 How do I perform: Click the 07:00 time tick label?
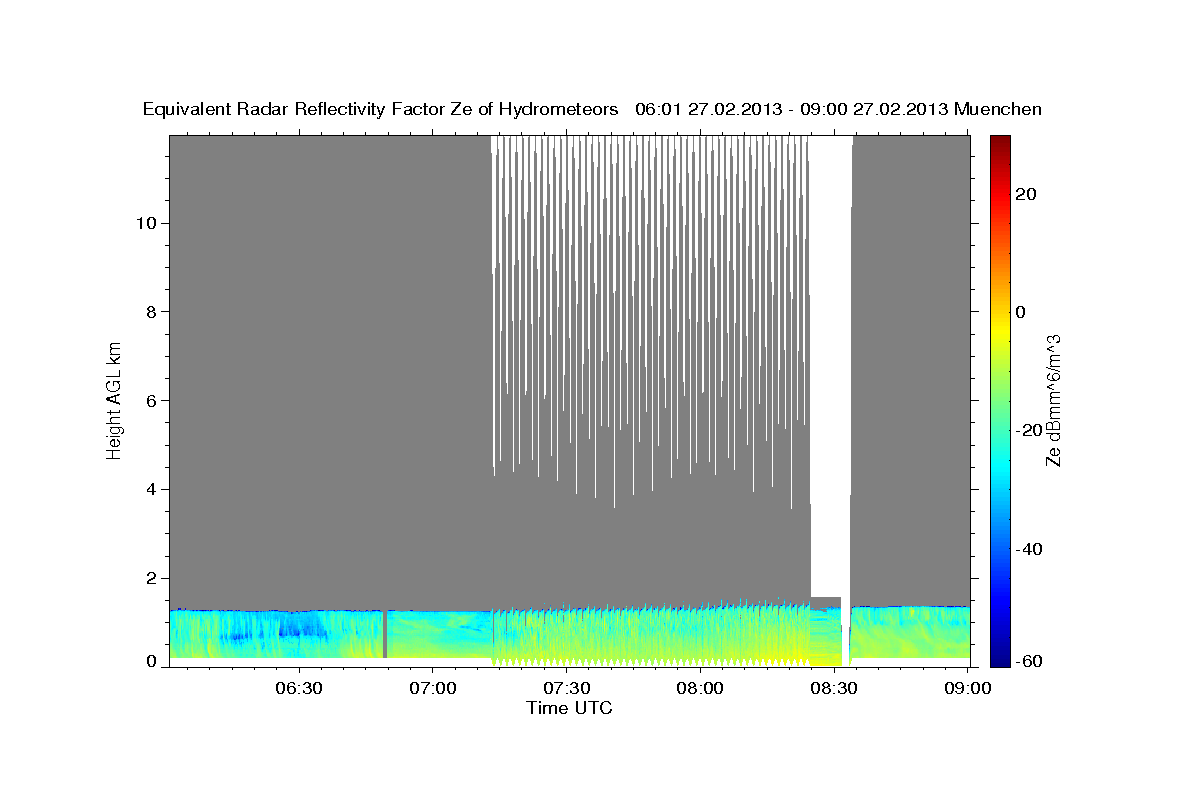pos(432,688)
